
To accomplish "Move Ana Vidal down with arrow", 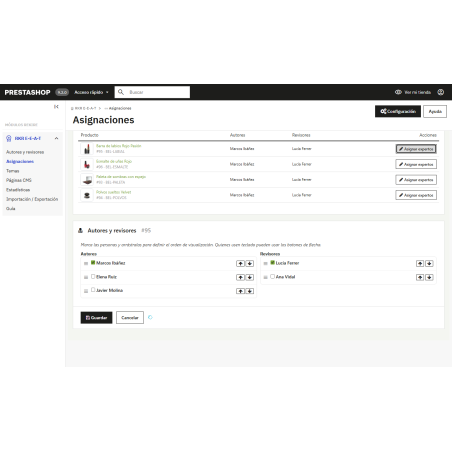I will point(429,277).
